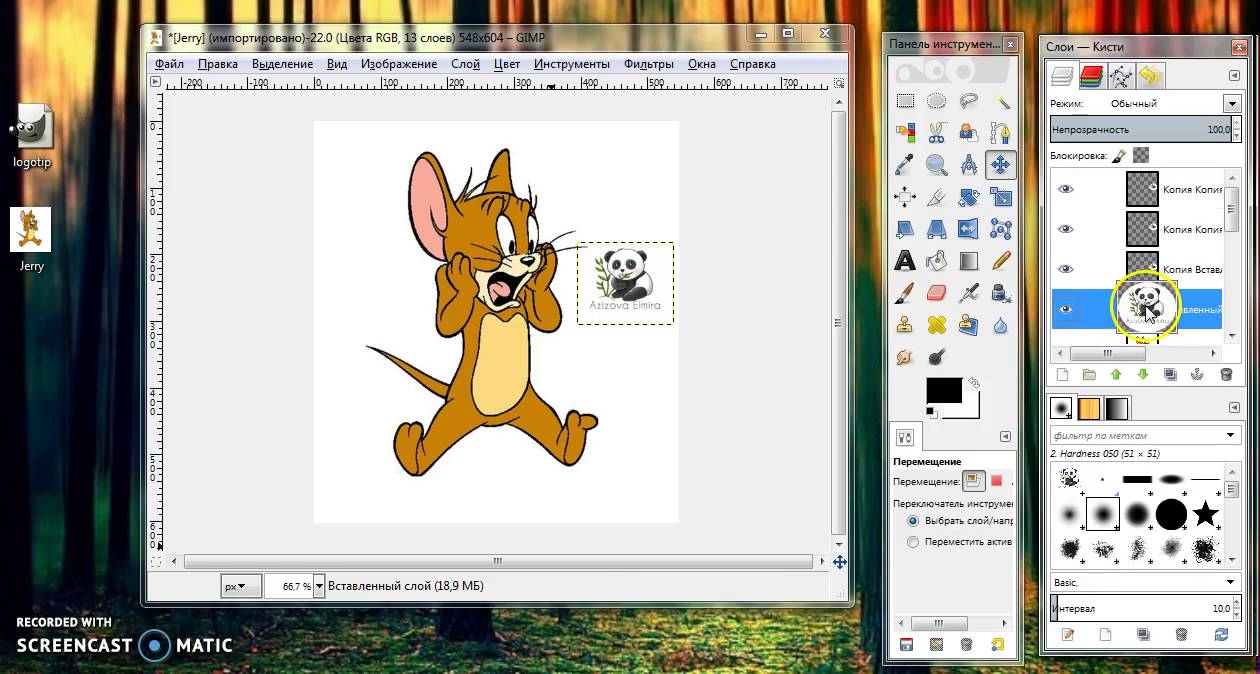The image size is (1260, 674).
Task: Open the zoom 66,7 % dropdown arrow
Action: tap(319, 587)
